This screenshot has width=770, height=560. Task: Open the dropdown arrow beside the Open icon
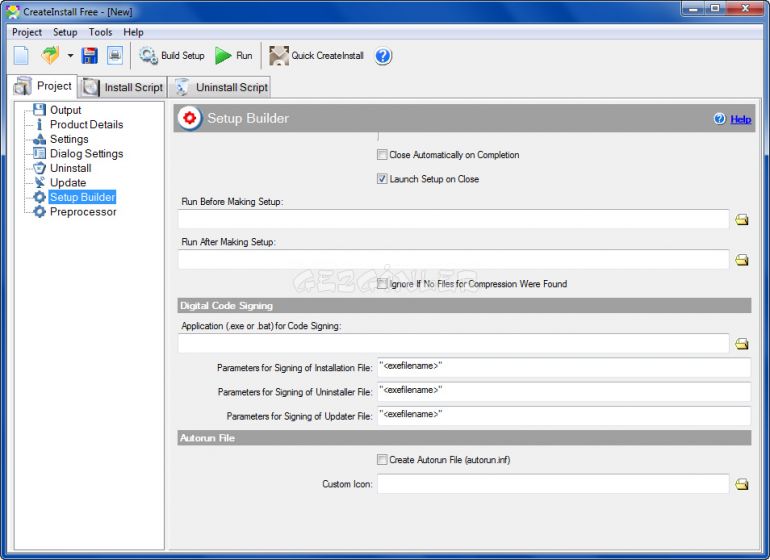click(70, 56)
